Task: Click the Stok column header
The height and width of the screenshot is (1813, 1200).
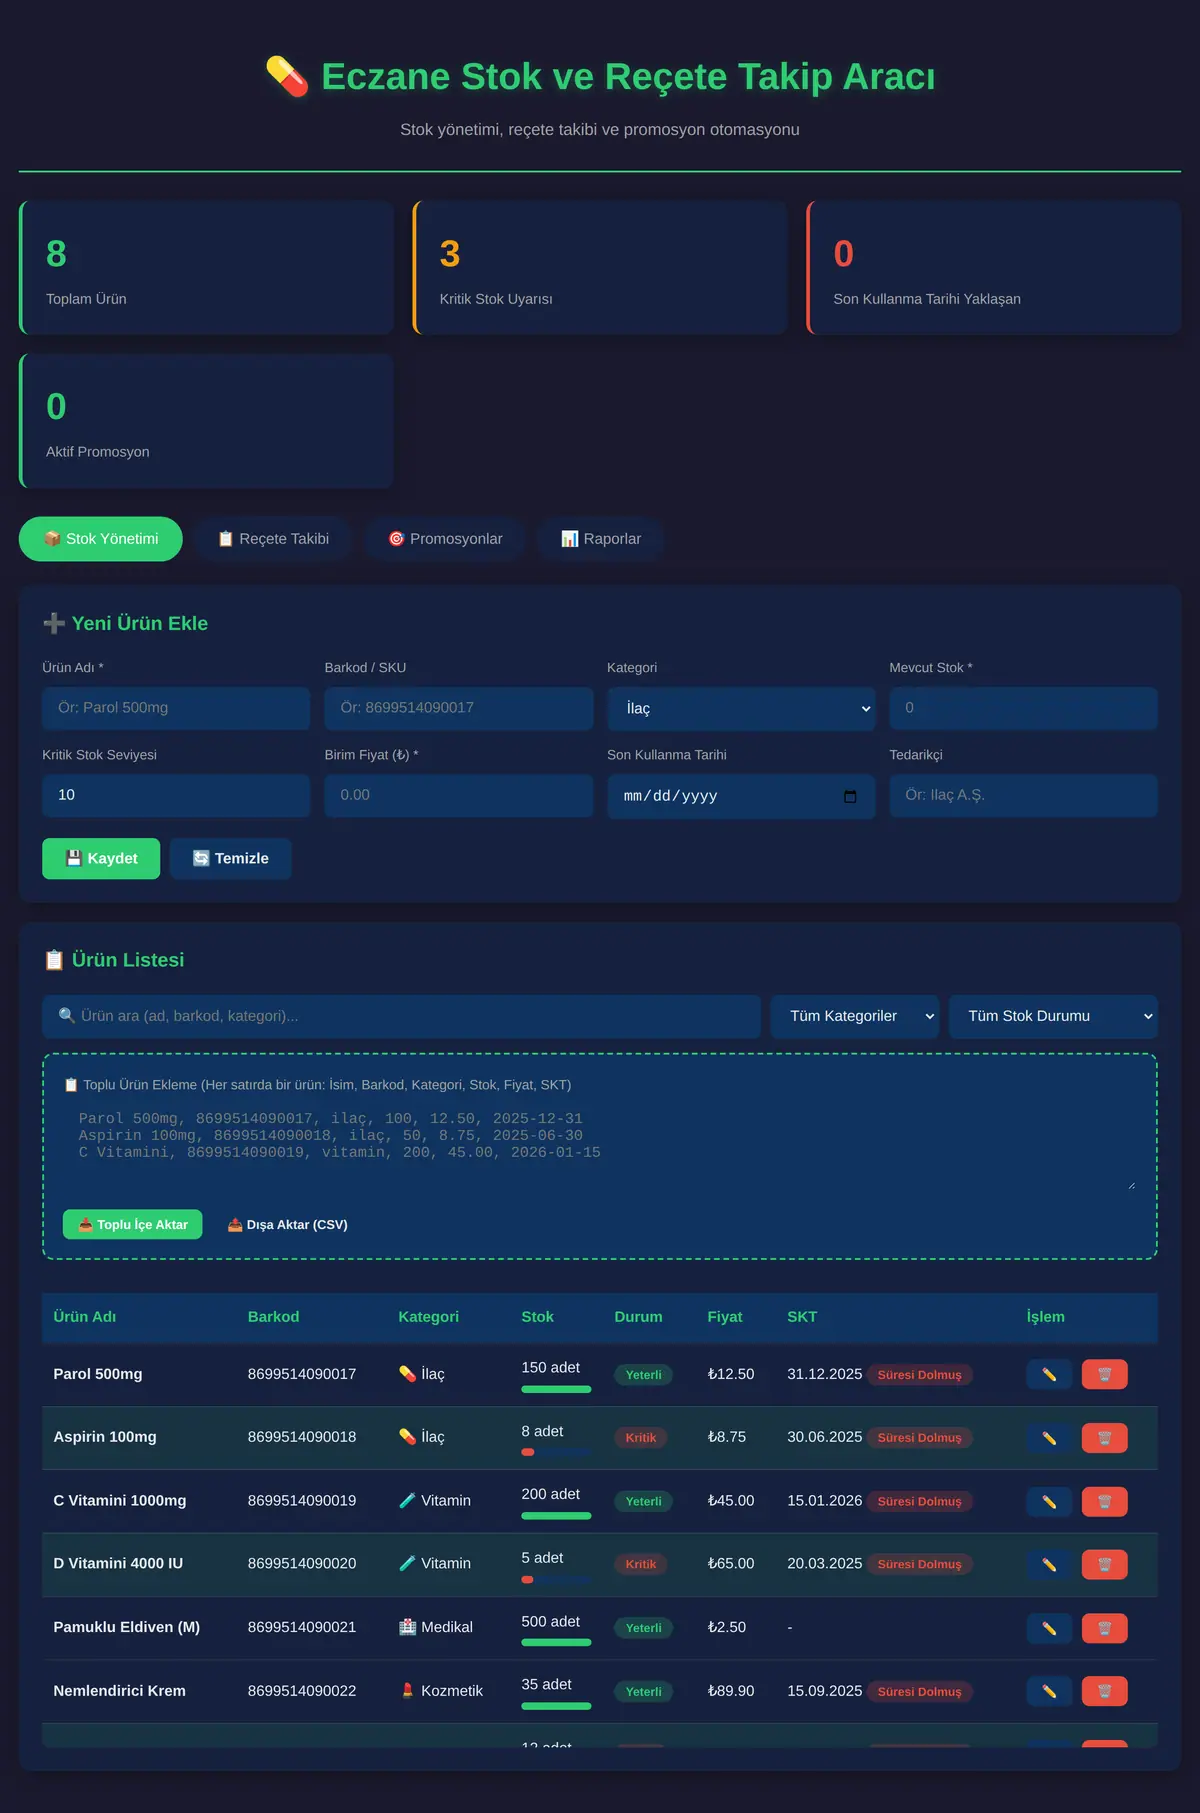Action: tap(537, 1317)
